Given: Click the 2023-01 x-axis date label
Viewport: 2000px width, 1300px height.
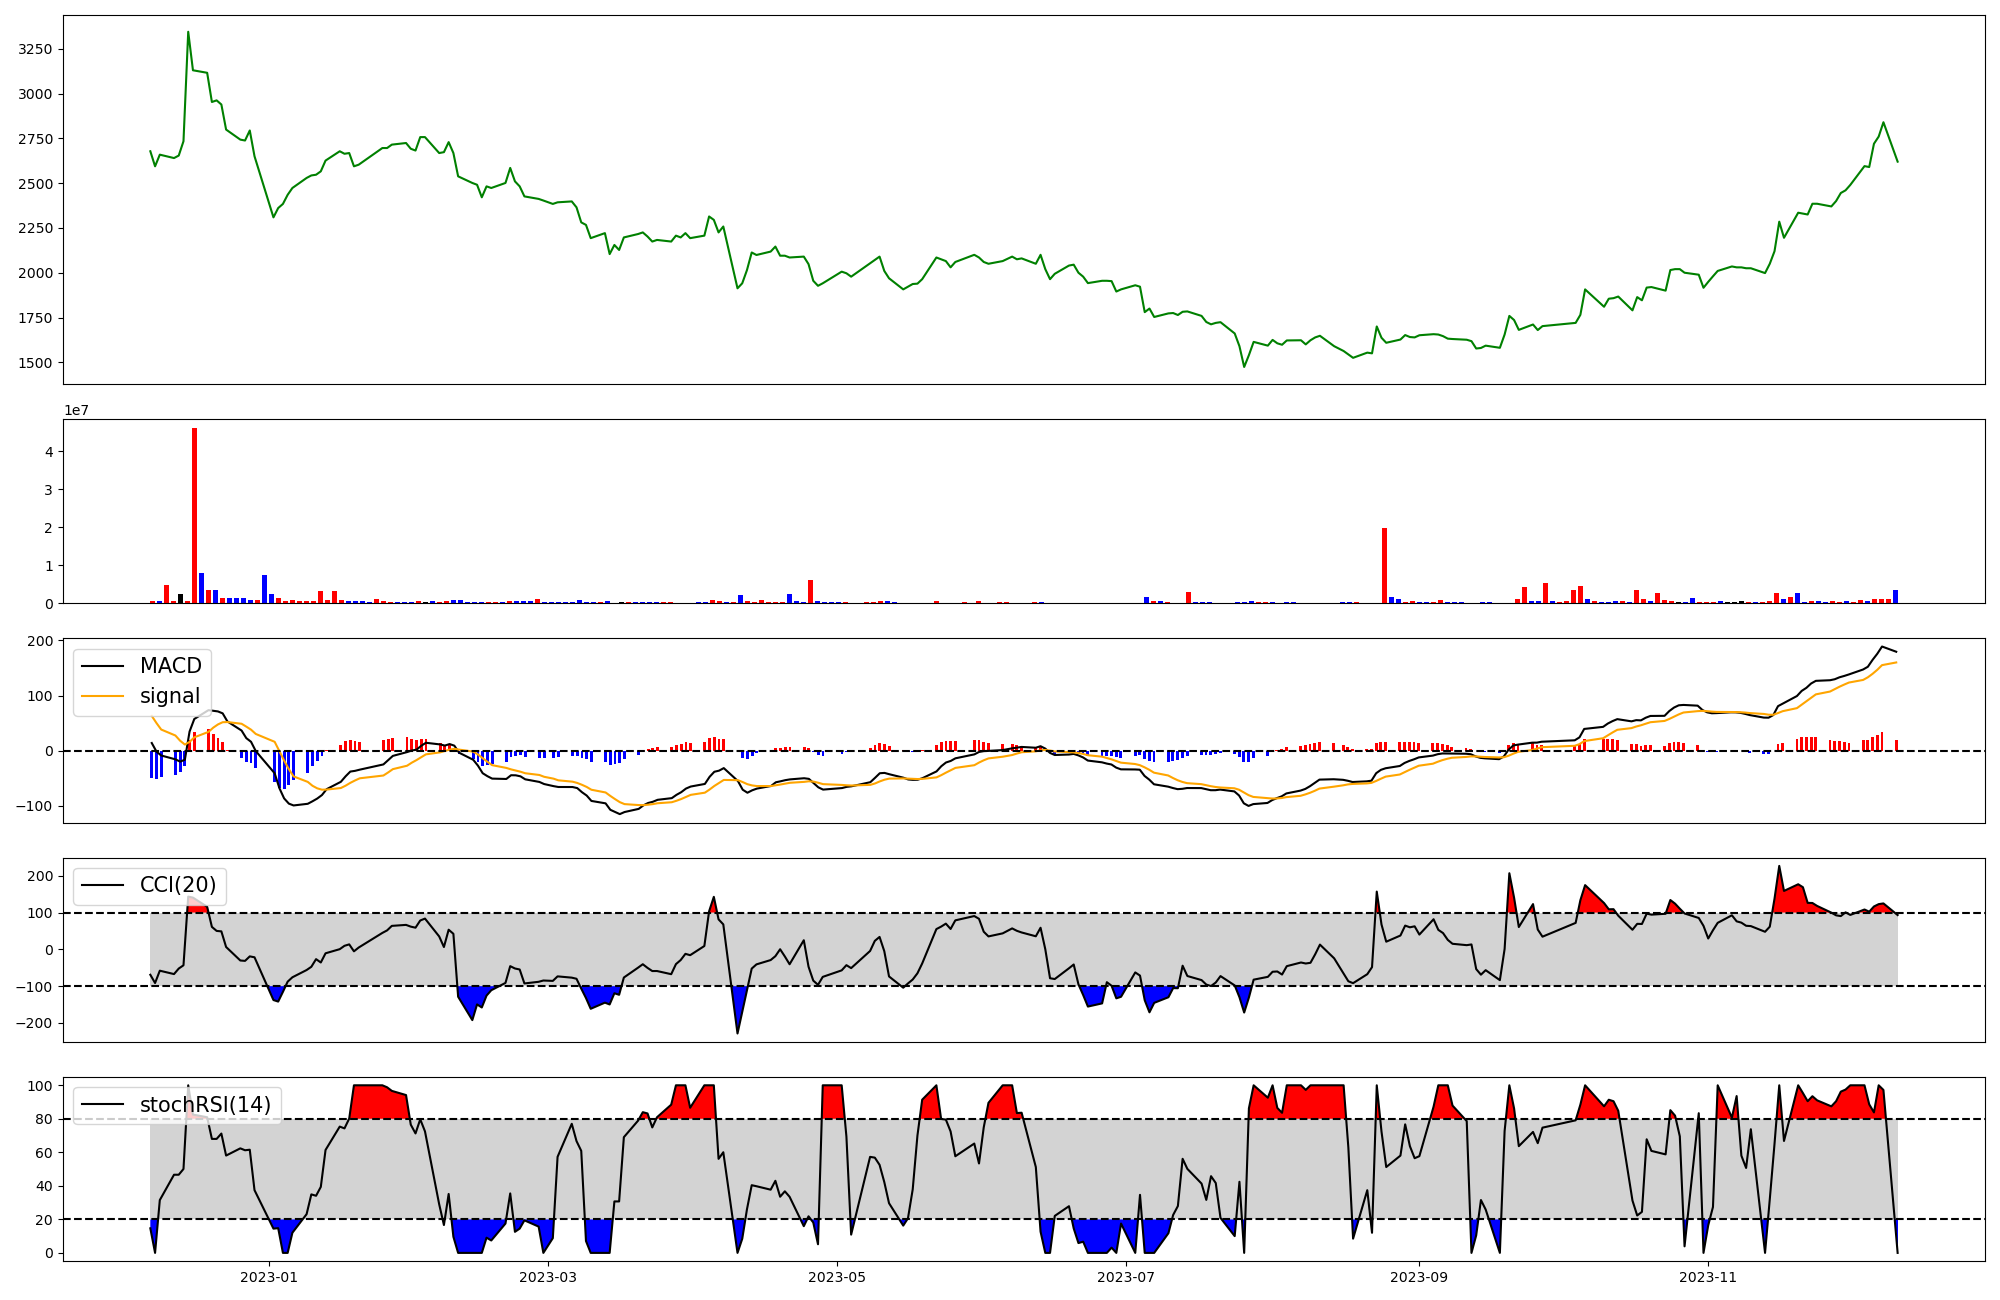Looking at the screenshot, I should click(269, 1277).
